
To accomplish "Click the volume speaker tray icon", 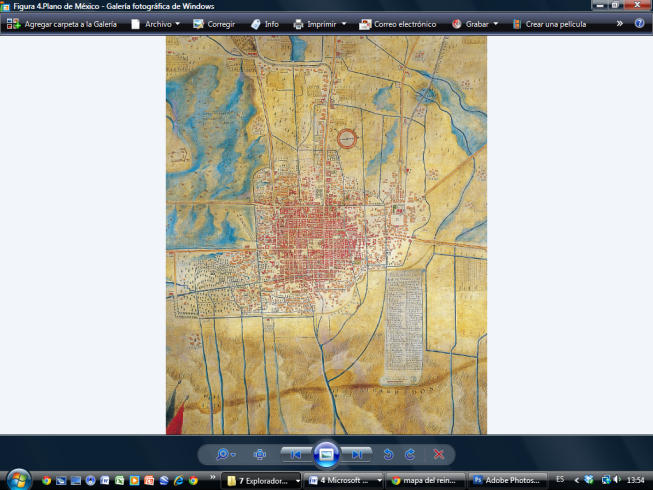I will coord(617,480).
